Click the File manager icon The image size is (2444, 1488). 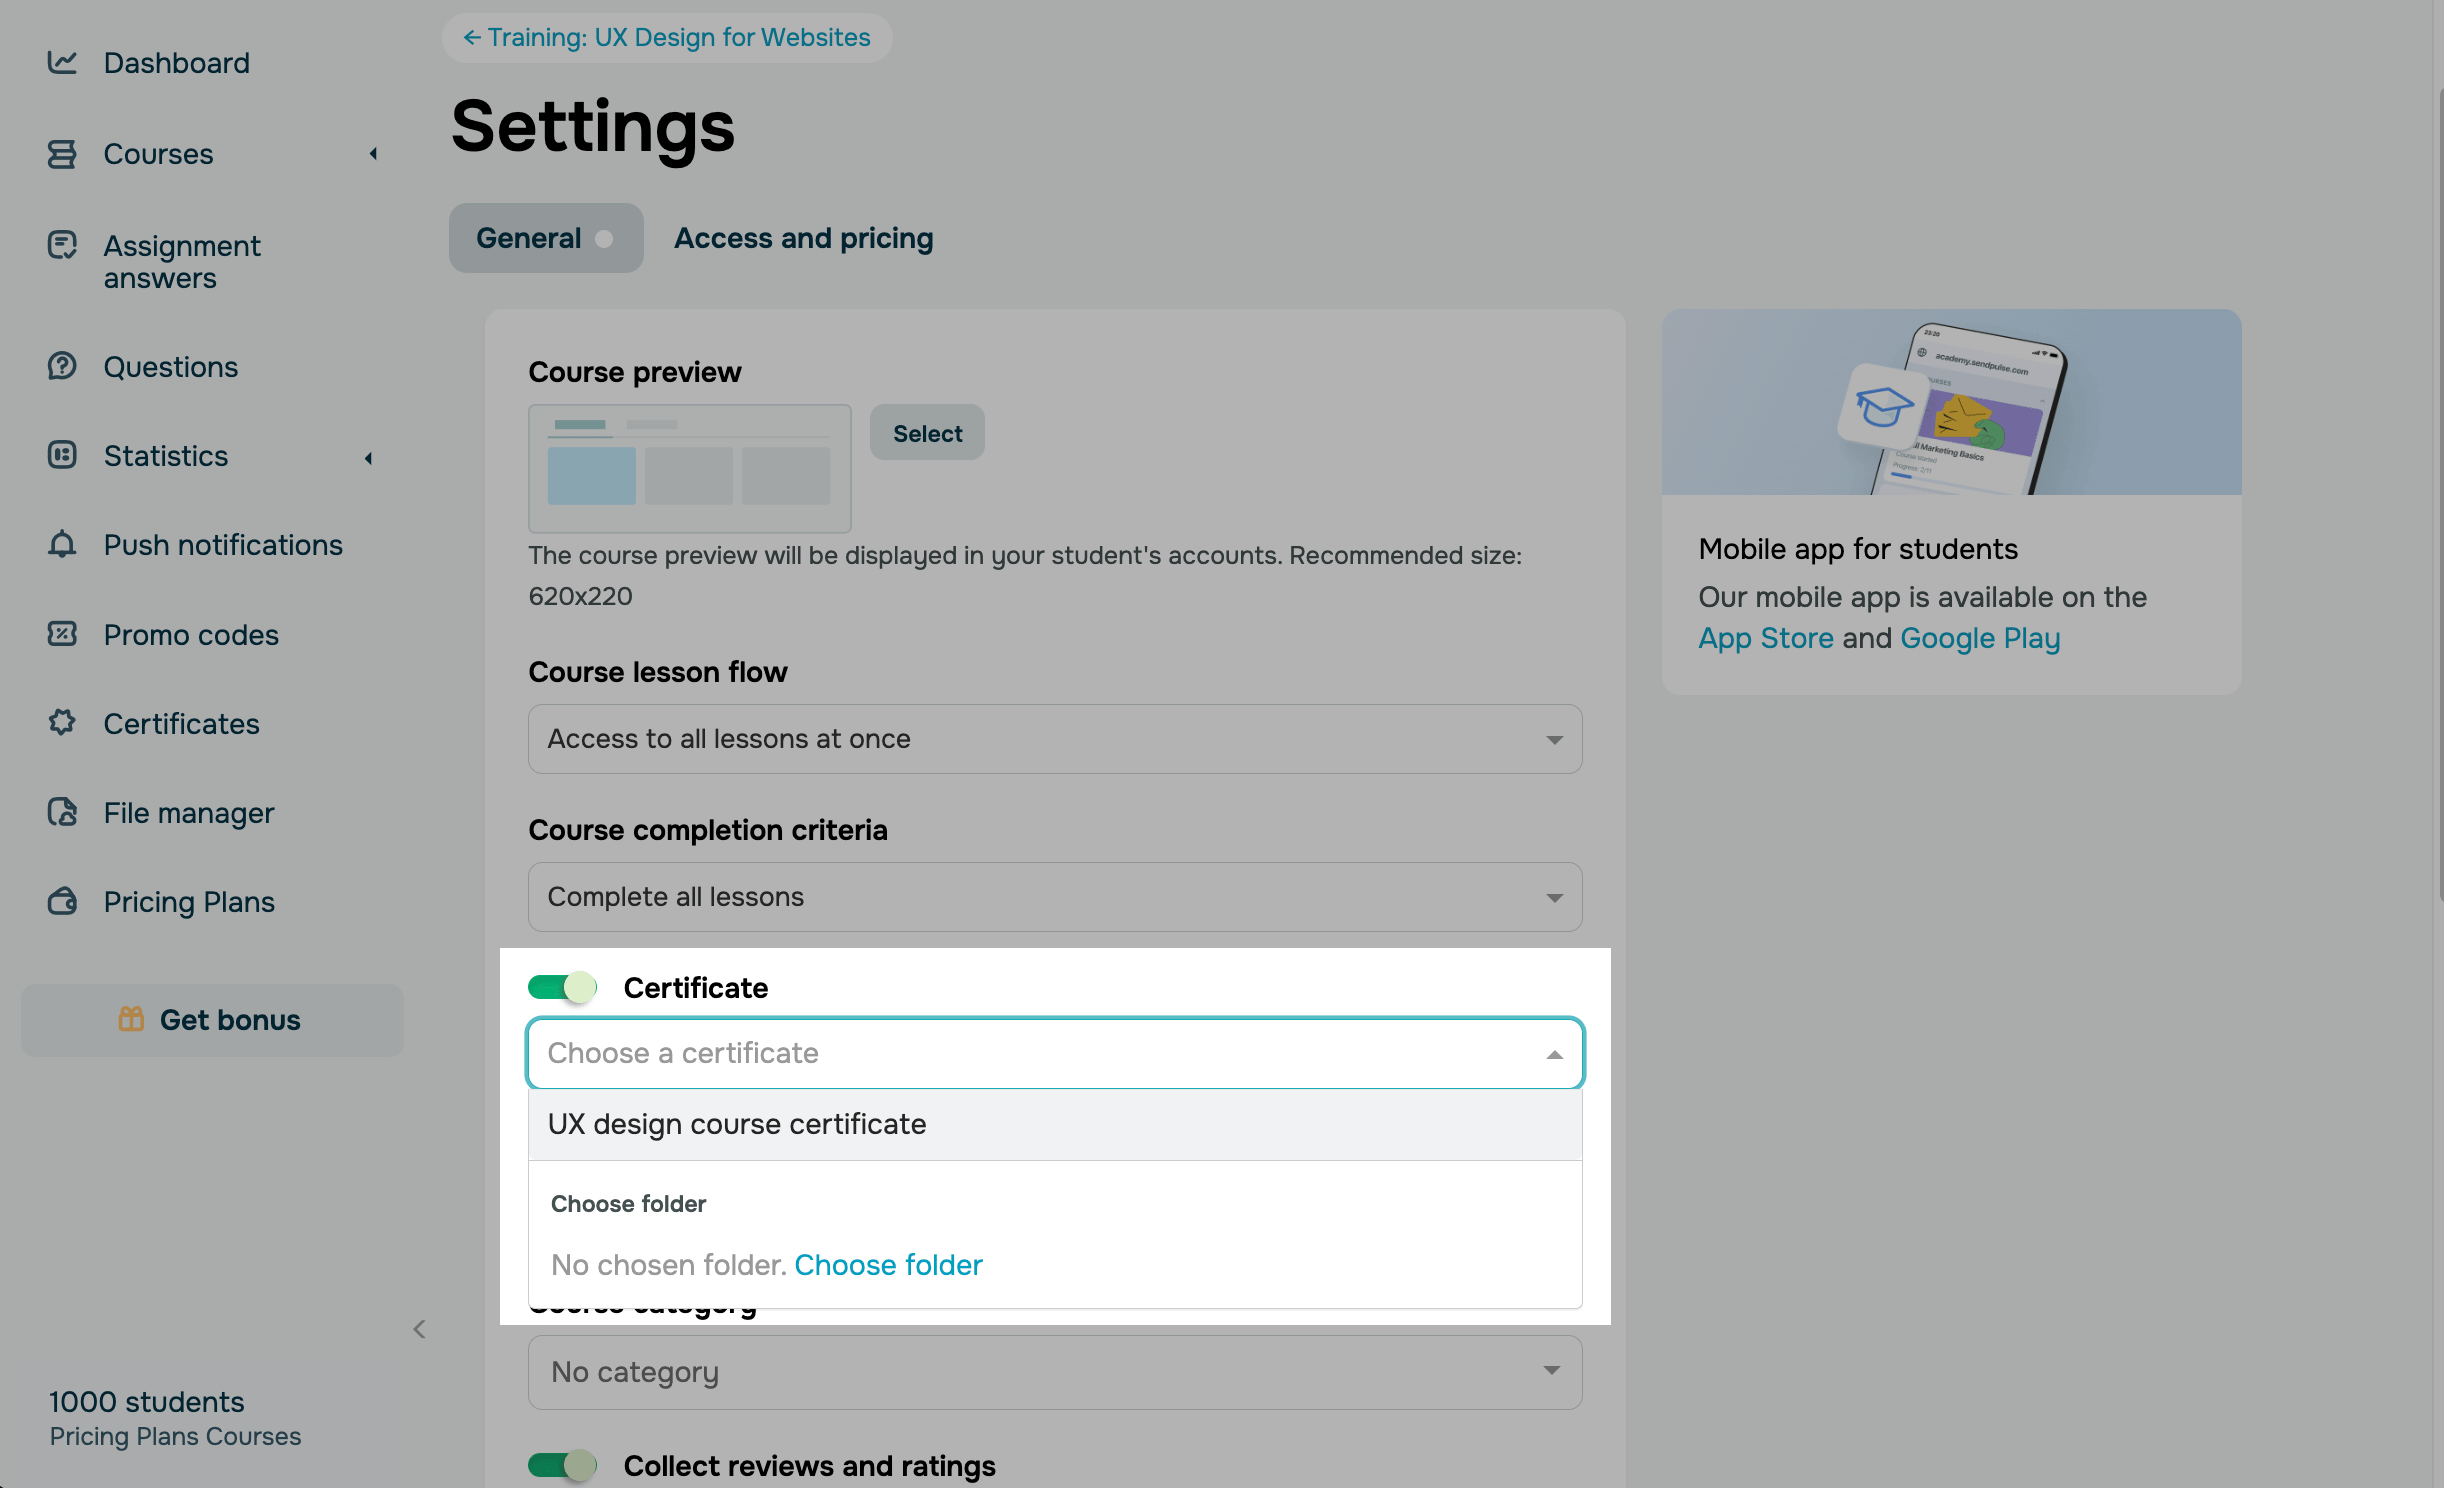pos(62,812)
